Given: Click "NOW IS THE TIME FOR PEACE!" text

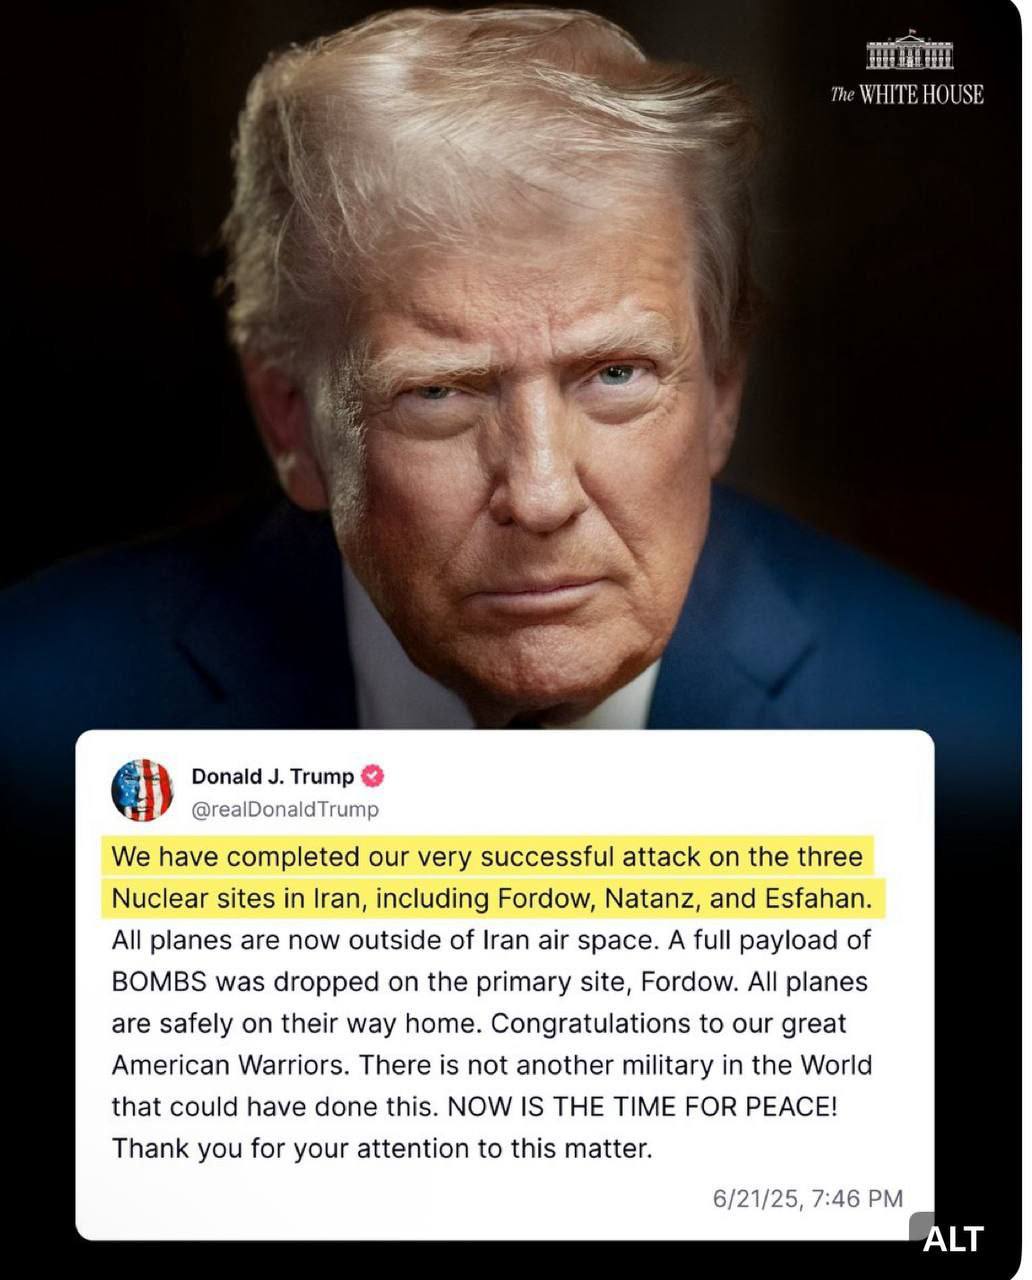Looking at the screenshot, I should (x=641, y=1106).
